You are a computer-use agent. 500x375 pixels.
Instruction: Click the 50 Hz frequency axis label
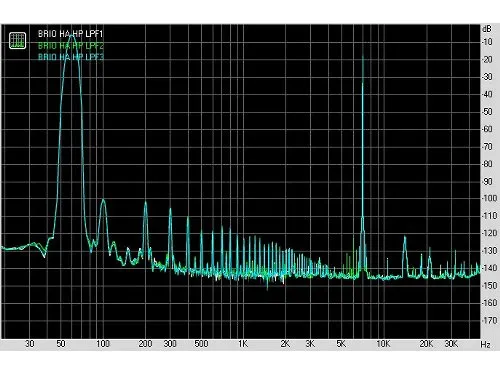(x=61, y=344)
